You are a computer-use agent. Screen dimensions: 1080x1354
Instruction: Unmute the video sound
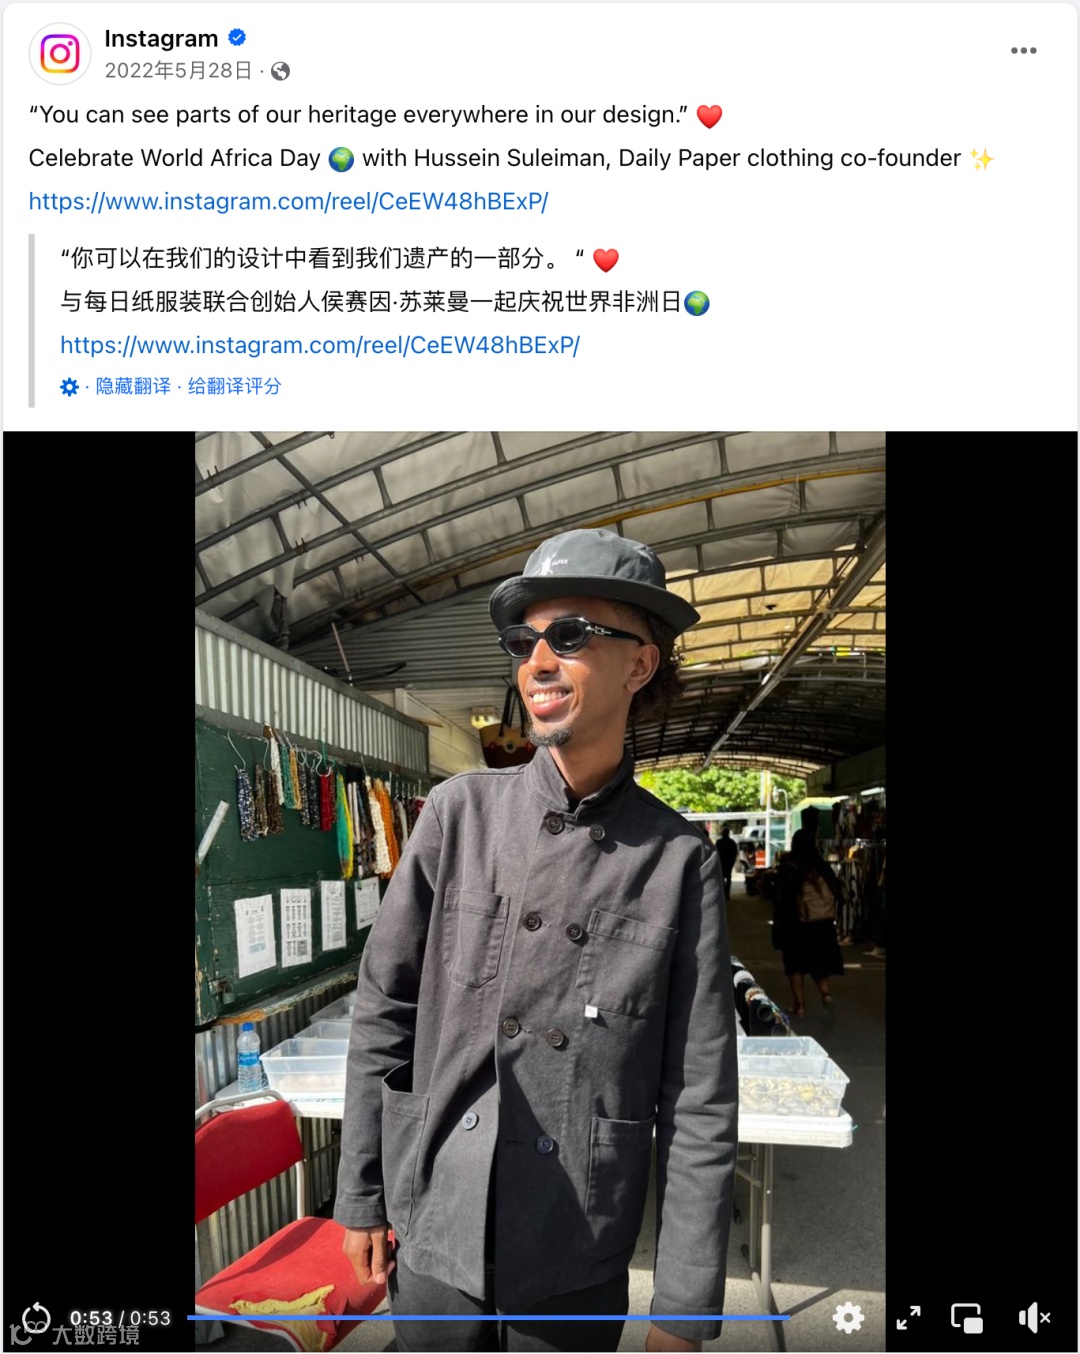point(1034,1318)
